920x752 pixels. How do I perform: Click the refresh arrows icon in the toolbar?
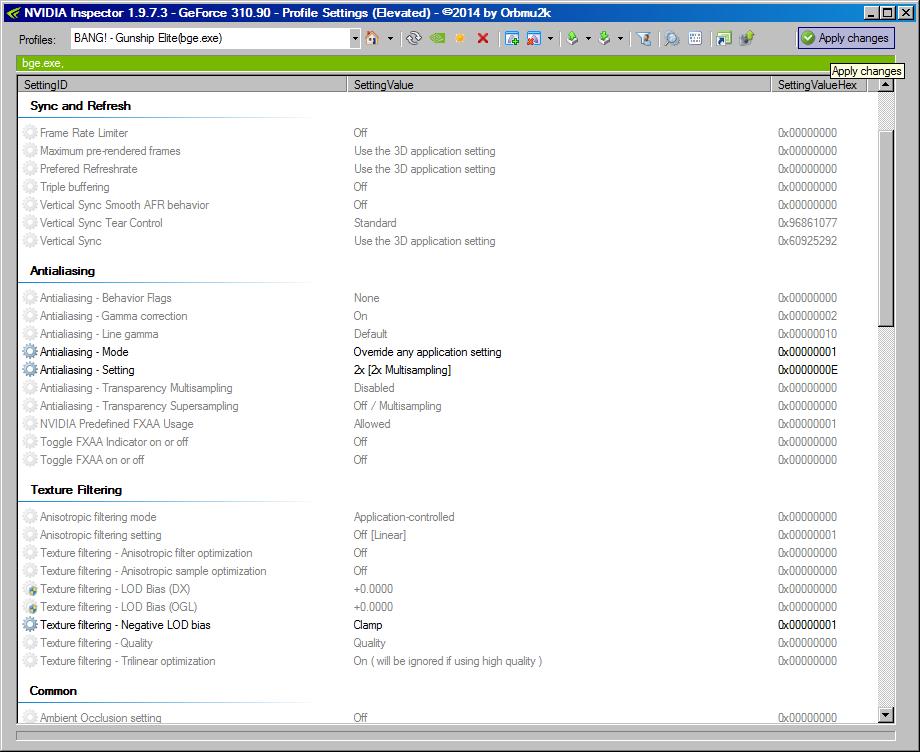tap(414, 39)
